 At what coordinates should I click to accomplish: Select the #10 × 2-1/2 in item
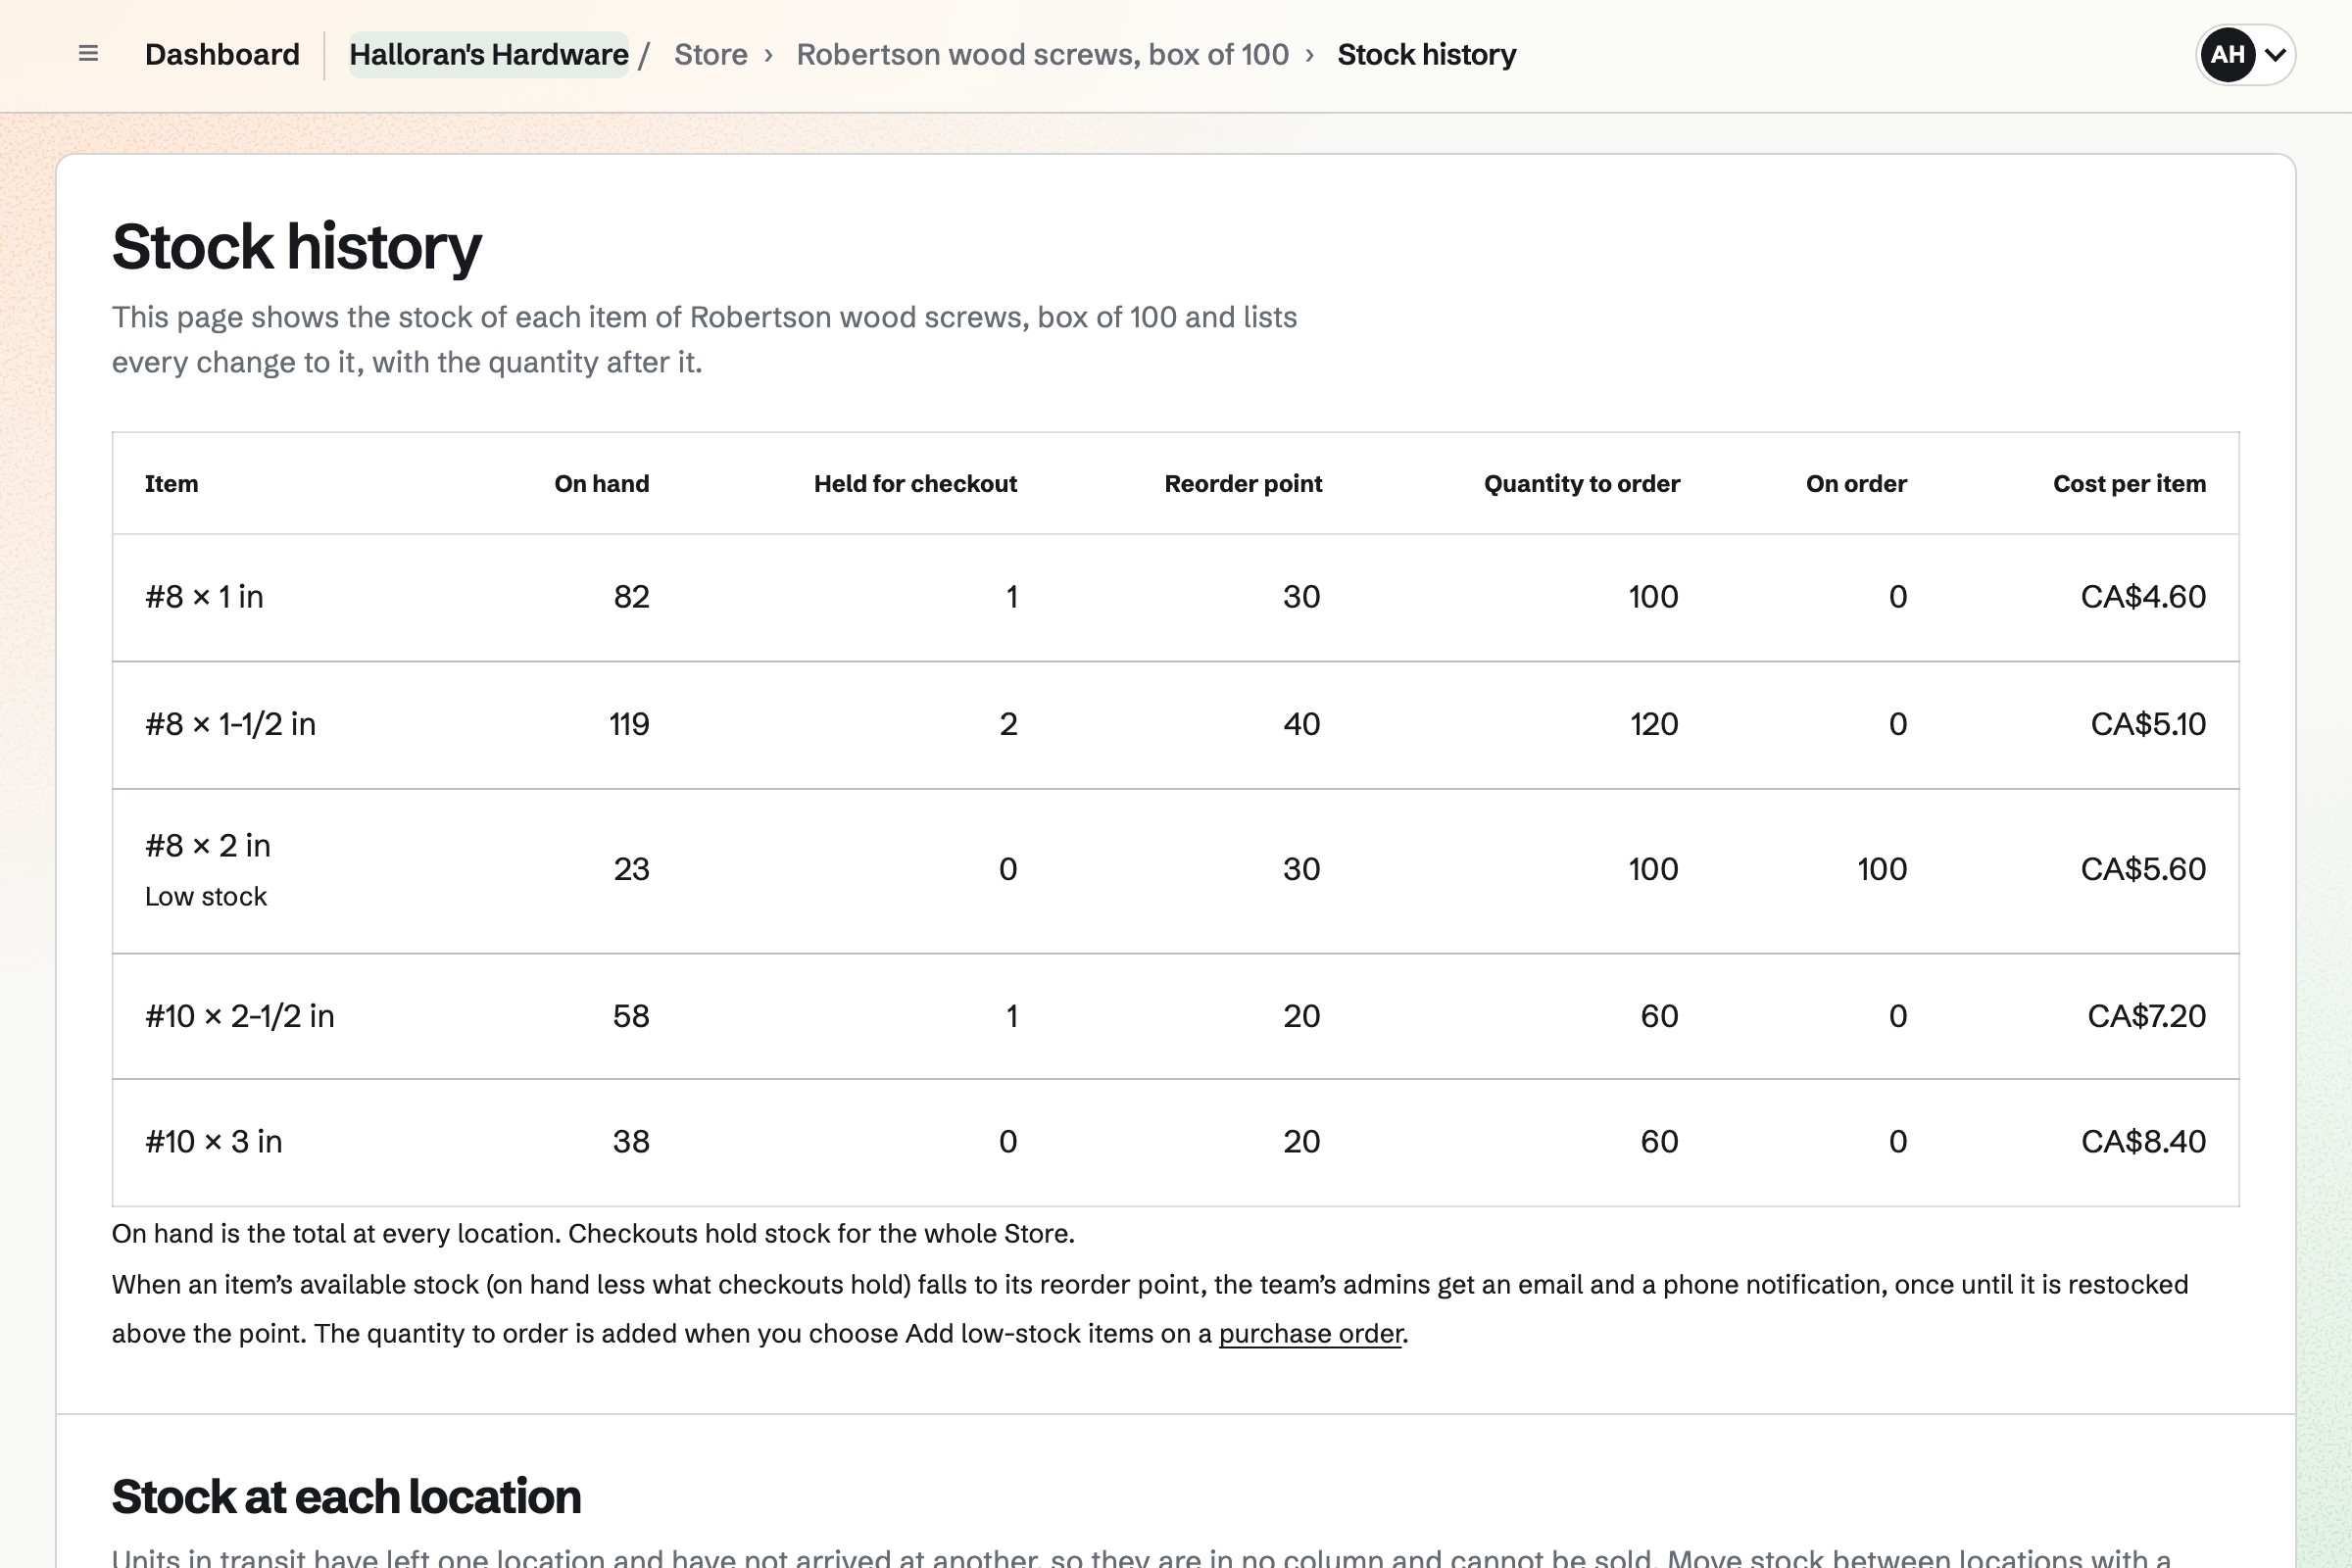tap(240, 1016)
